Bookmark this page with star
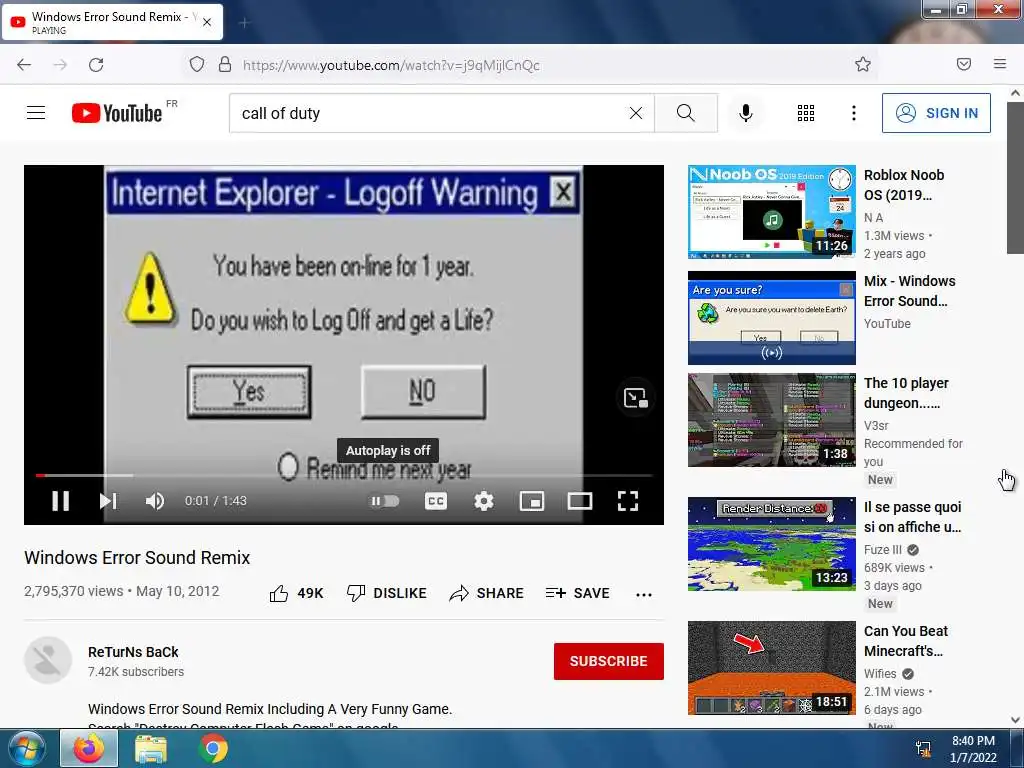The image size is (1024, 768). coord(863,64)
